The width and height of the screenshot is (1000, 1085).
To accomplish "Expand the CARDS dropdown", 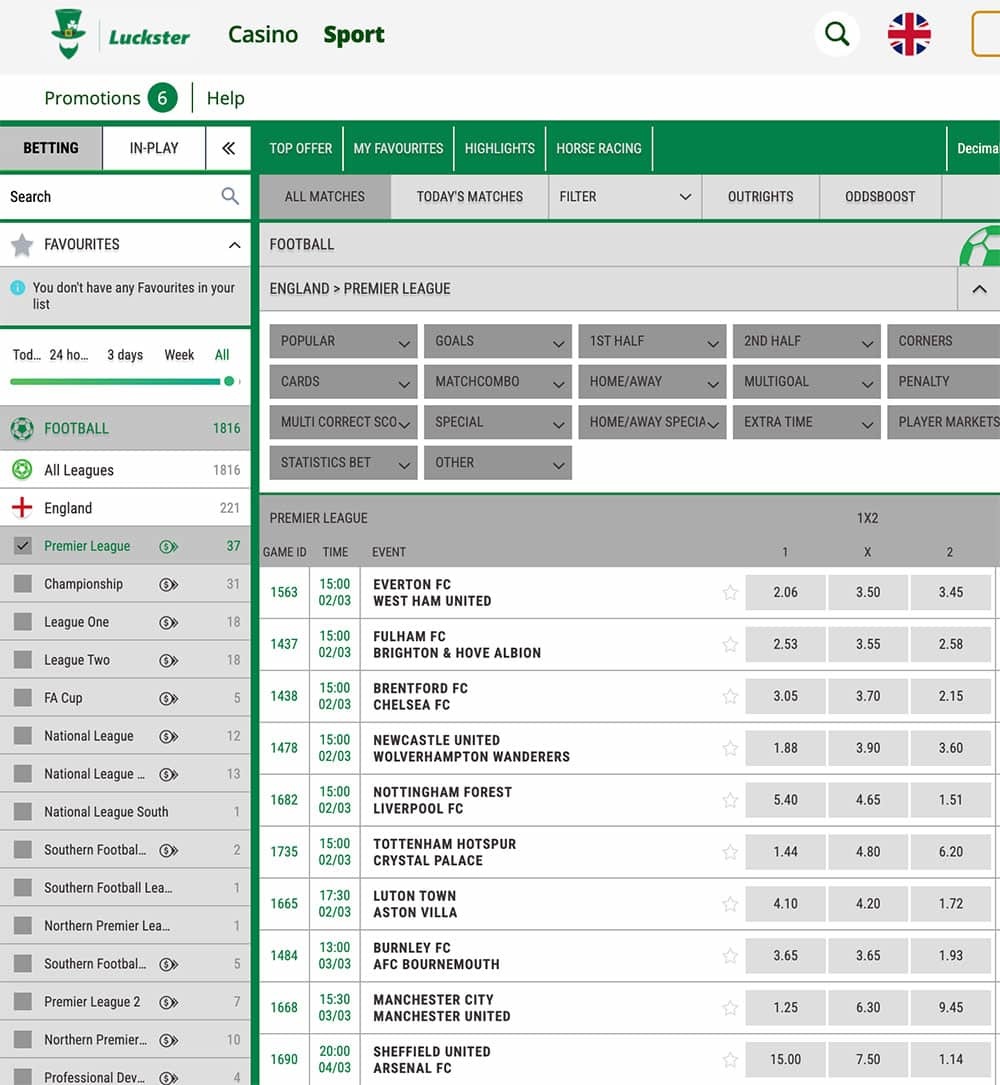I will [x=343, y=381].
